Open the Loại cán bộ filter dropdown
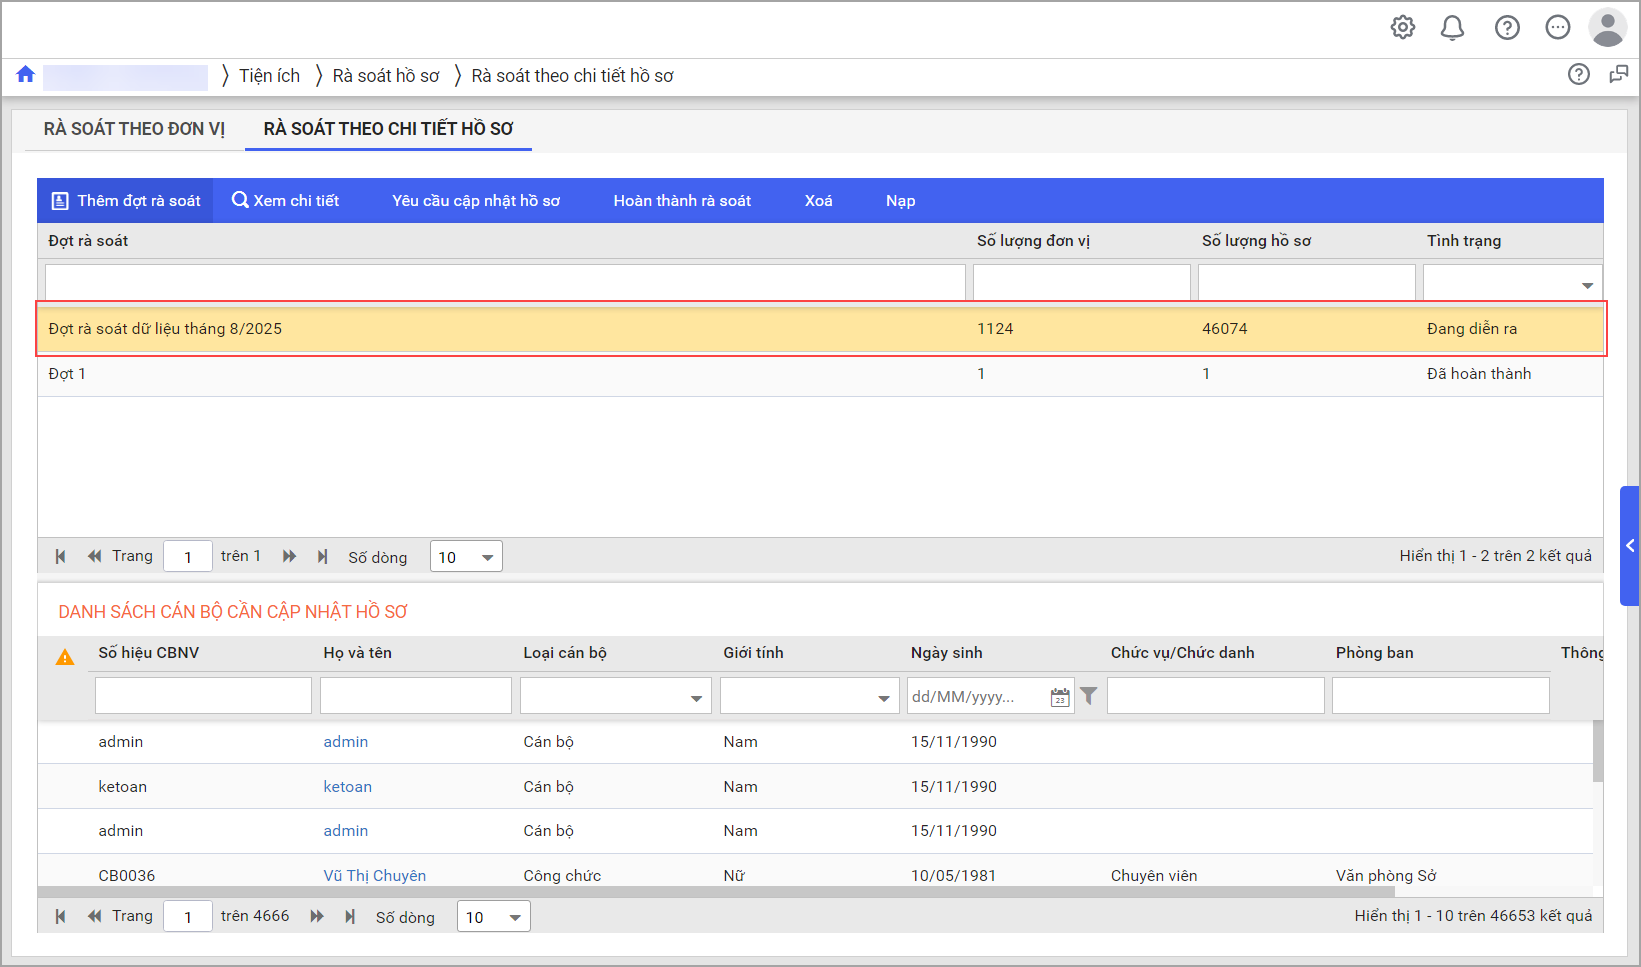Viewport: 1641px width, 967px height. pyautogui.click(x=696, y=698)
